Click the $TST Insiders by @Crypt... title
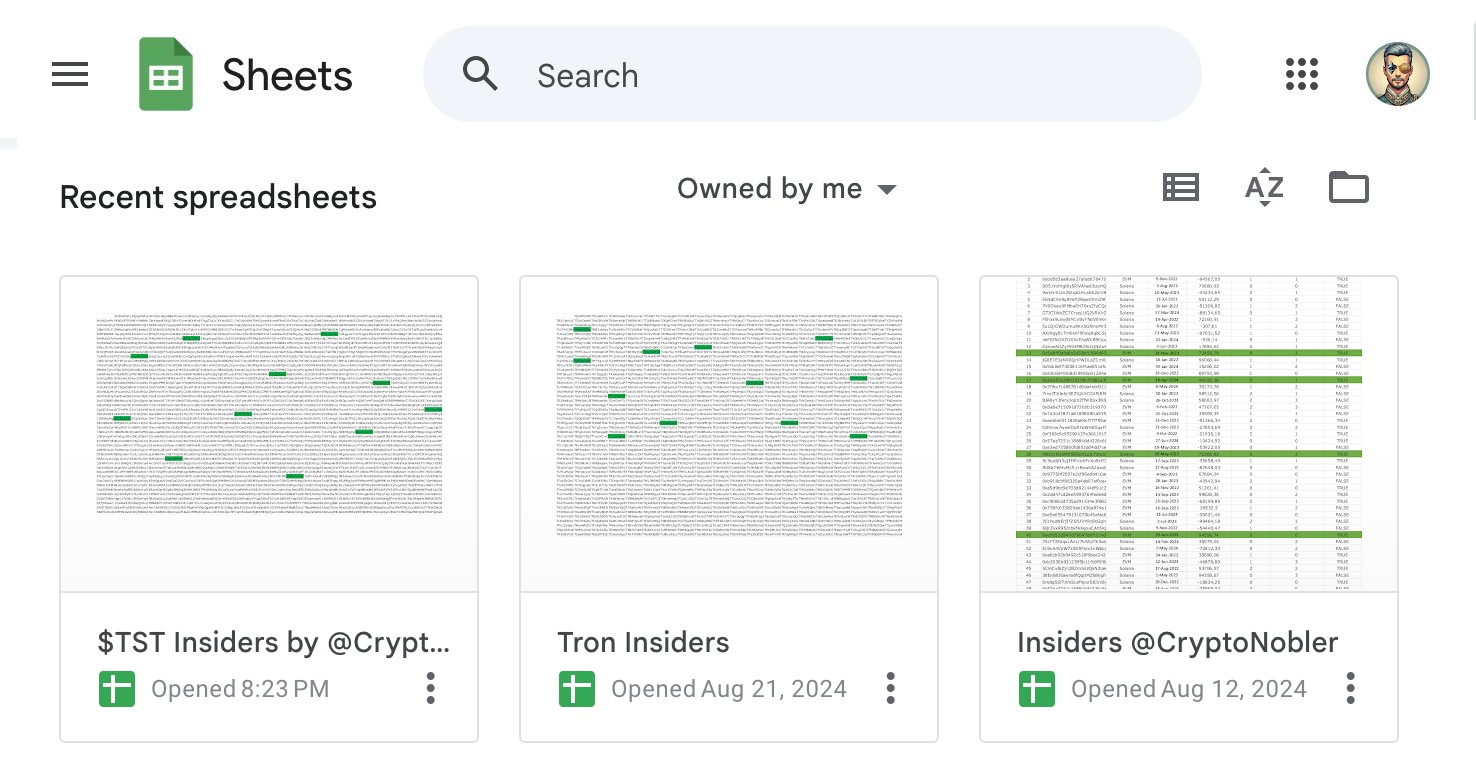Screen dimensions: 1476x770 click(274, 642)
